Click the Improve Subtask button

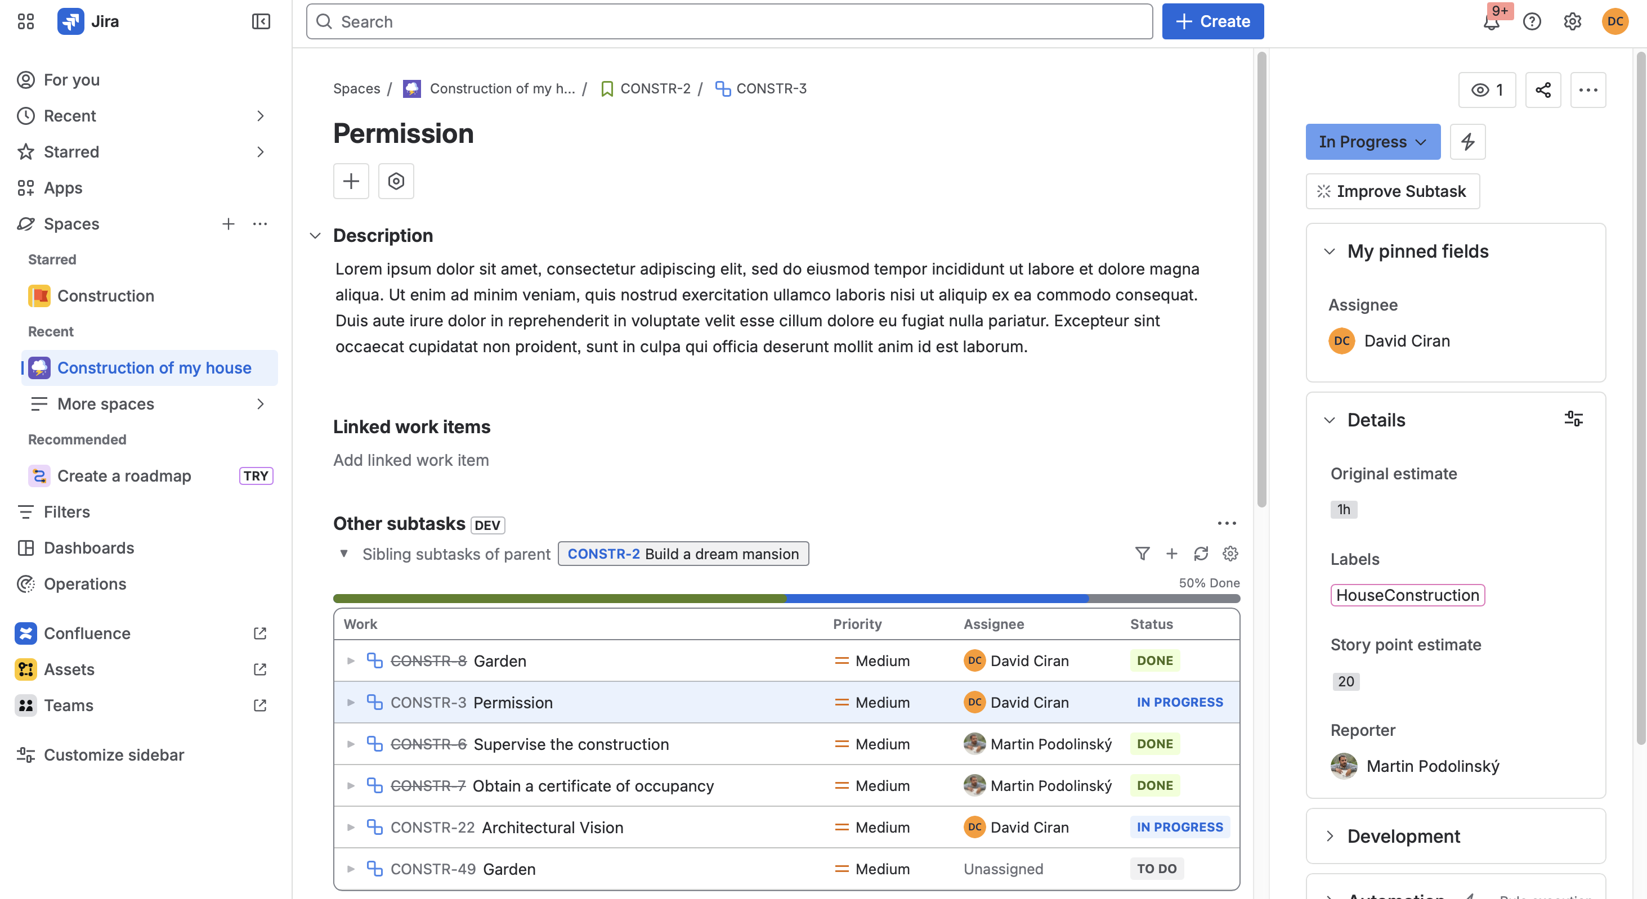(x=1392, y=191)
